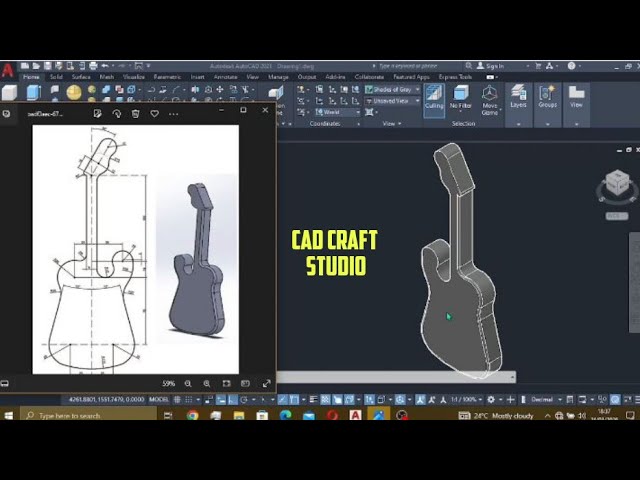Image resolution: width=640 pixels, height=480 pixels.
Task: Click the Open file icon
Action: click(x=36, y=66)
